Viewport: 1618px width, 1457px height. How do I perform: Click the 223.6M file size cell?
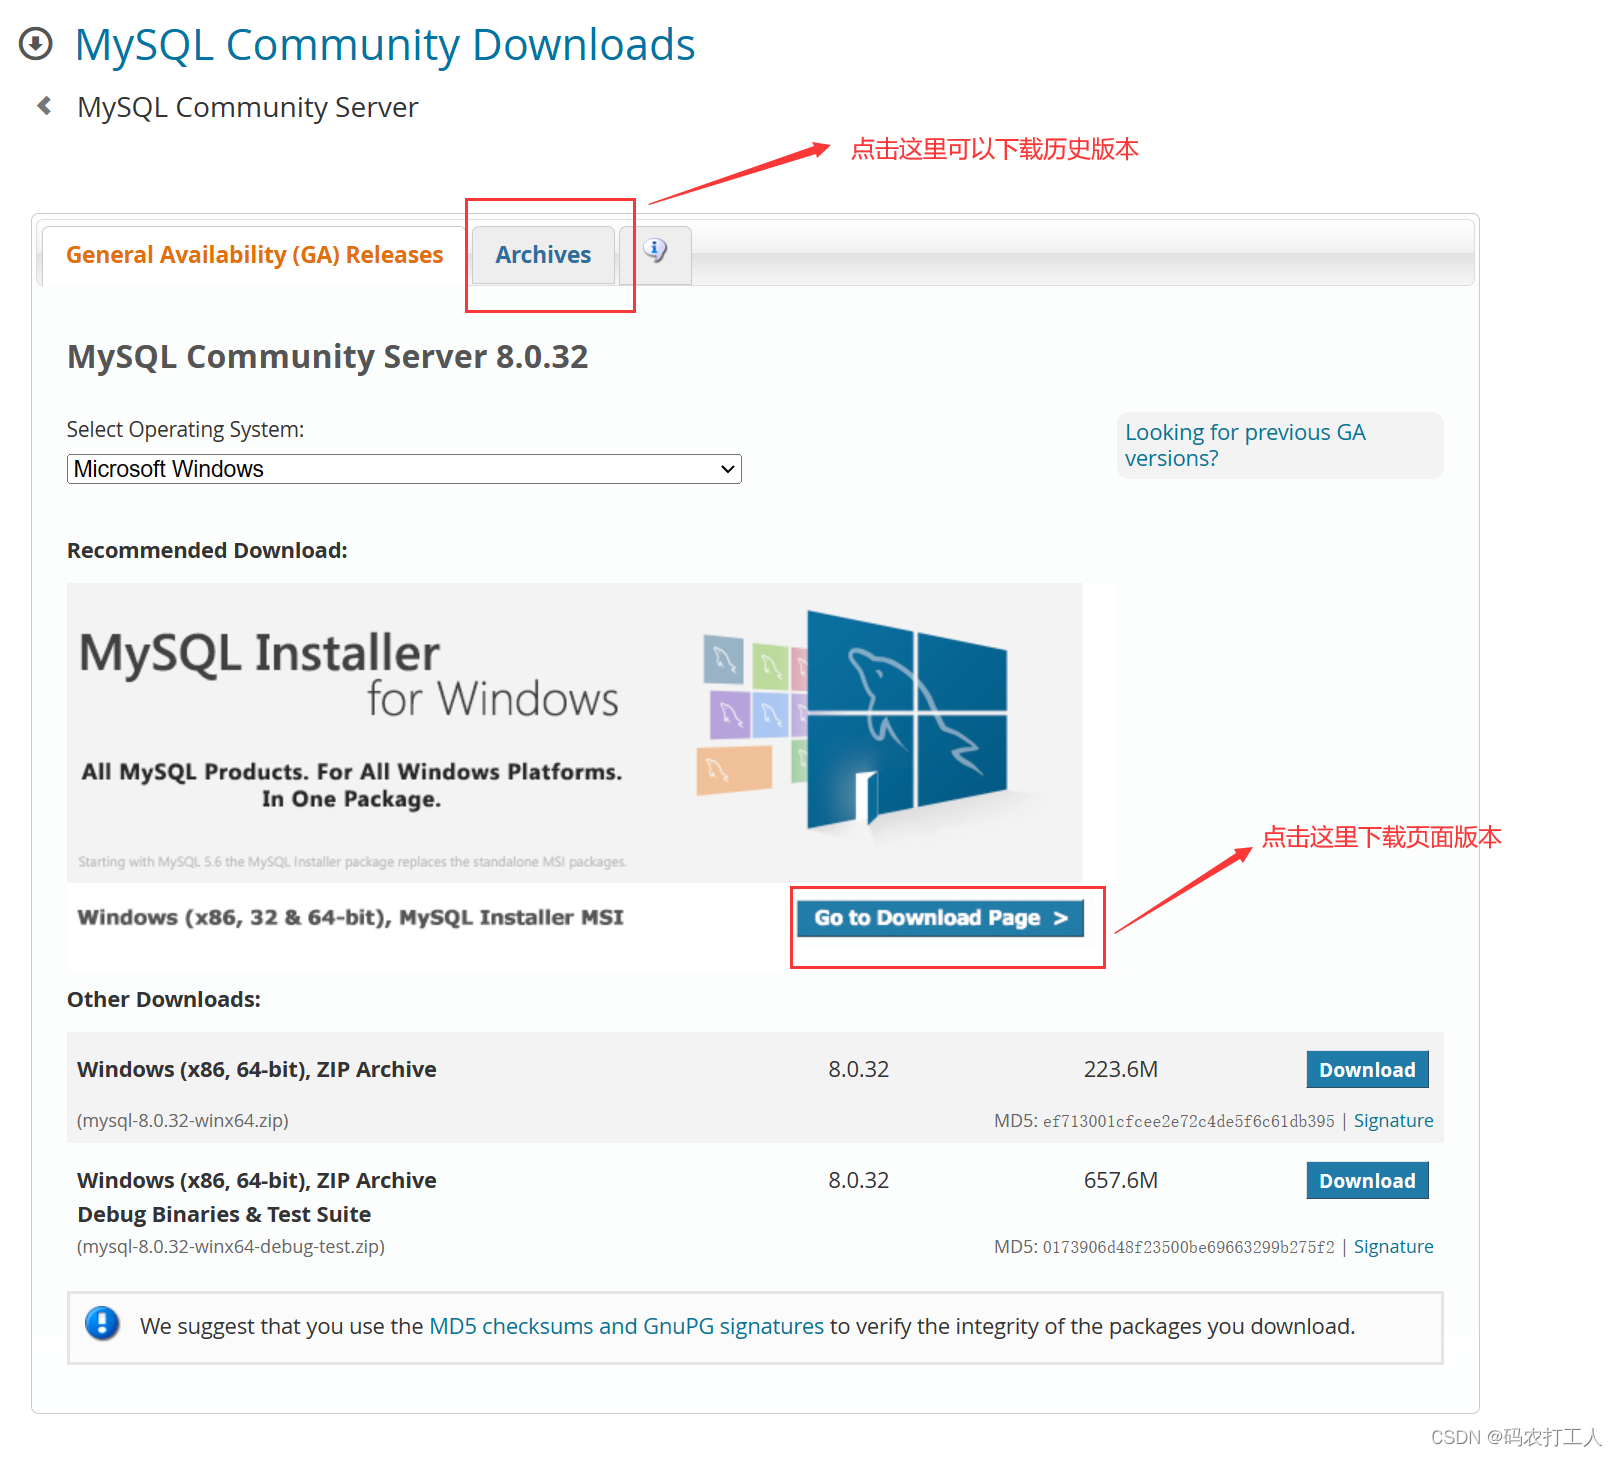pos(1121,1070)
